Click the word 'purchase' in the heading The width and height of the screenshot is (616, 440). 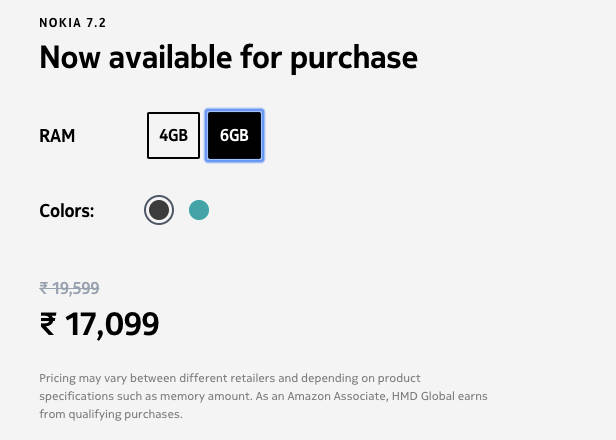[x=353, y=57]
